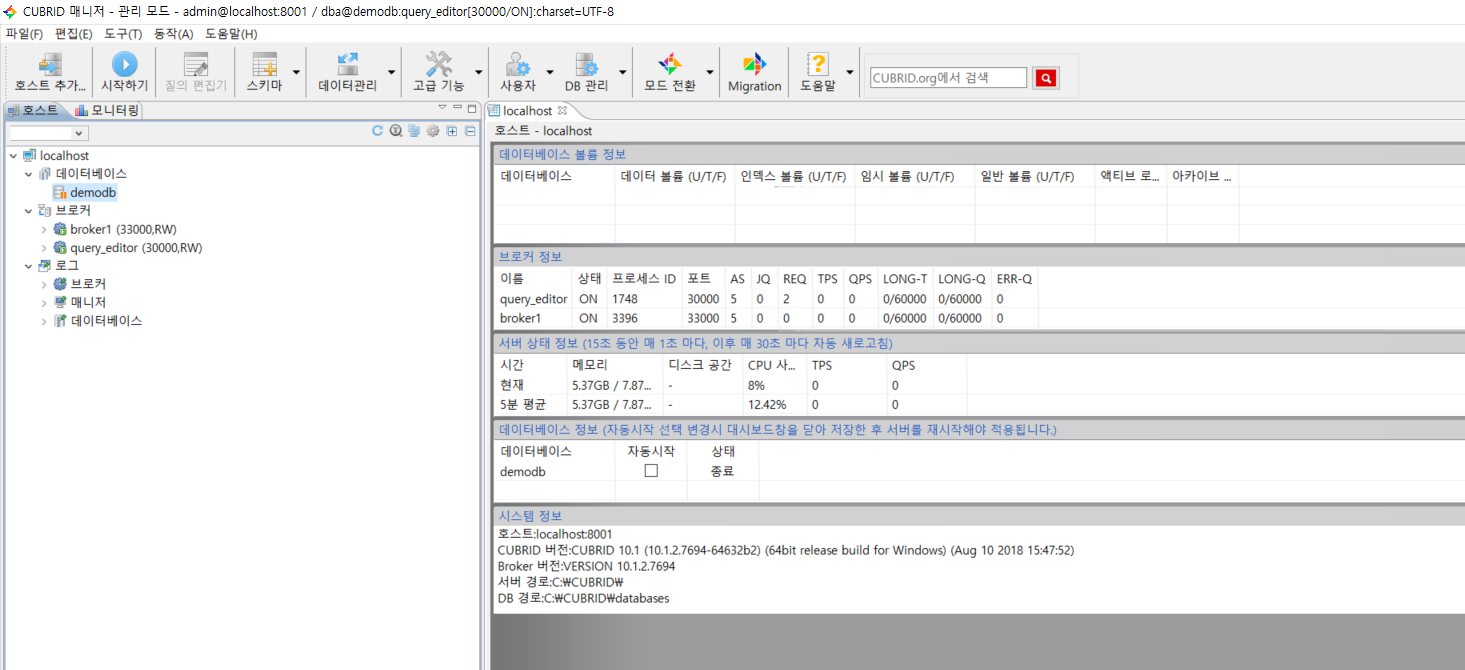The image size is (1465, 670).
Task: Open the dropdown arrow next to 모드 전환
Action: click(711, 72)
